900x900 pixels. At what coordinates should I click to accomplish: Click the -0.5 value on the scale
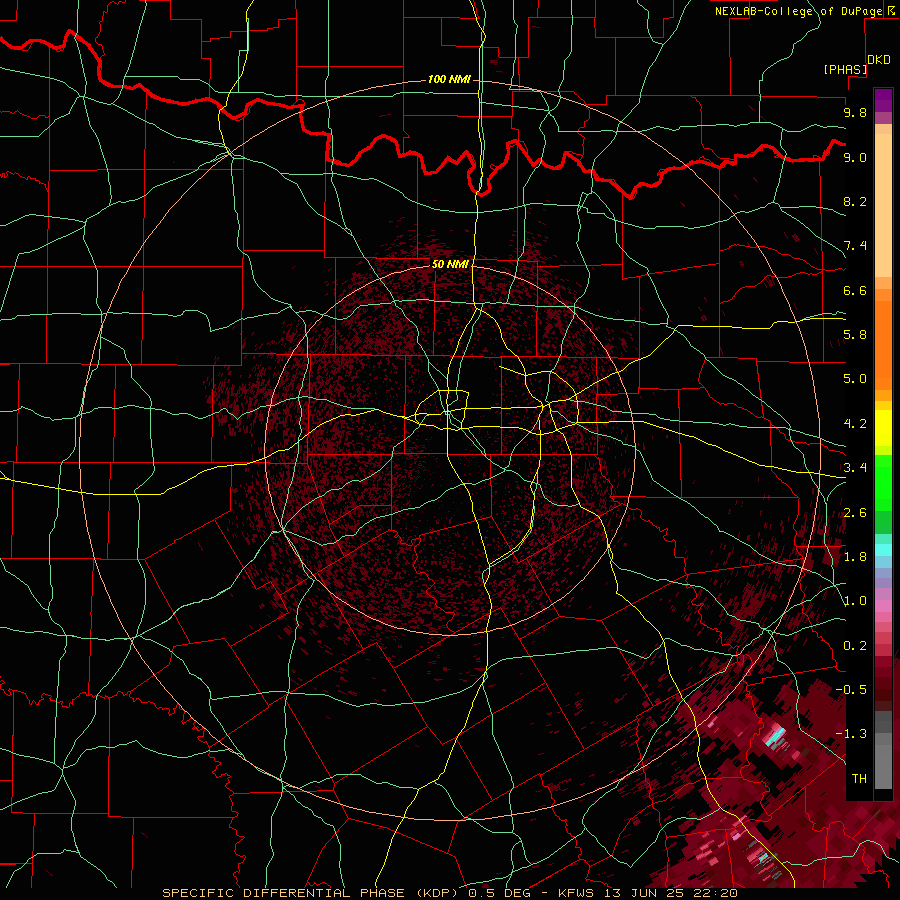[851, 689]
